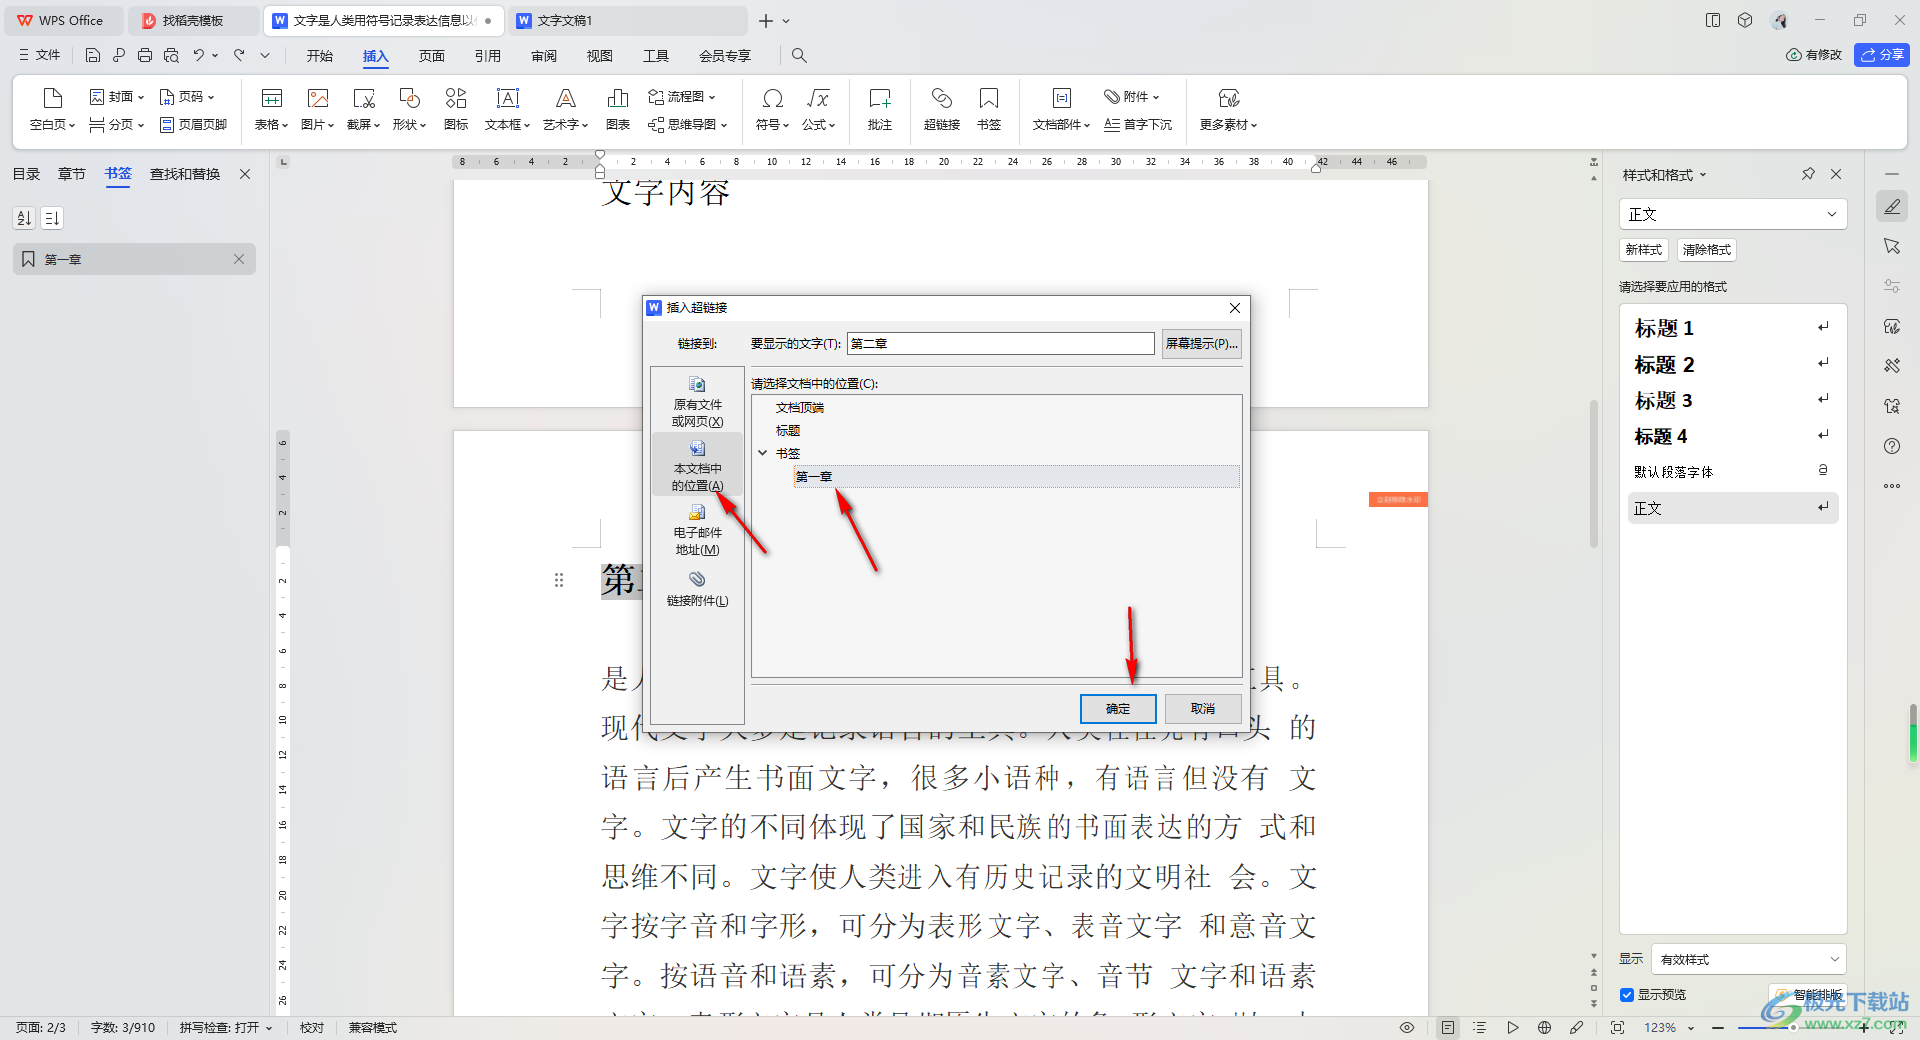This screenshot has height=1040, width=1920.
Task: Click the 分享 share button
Action: [1882, 55]
